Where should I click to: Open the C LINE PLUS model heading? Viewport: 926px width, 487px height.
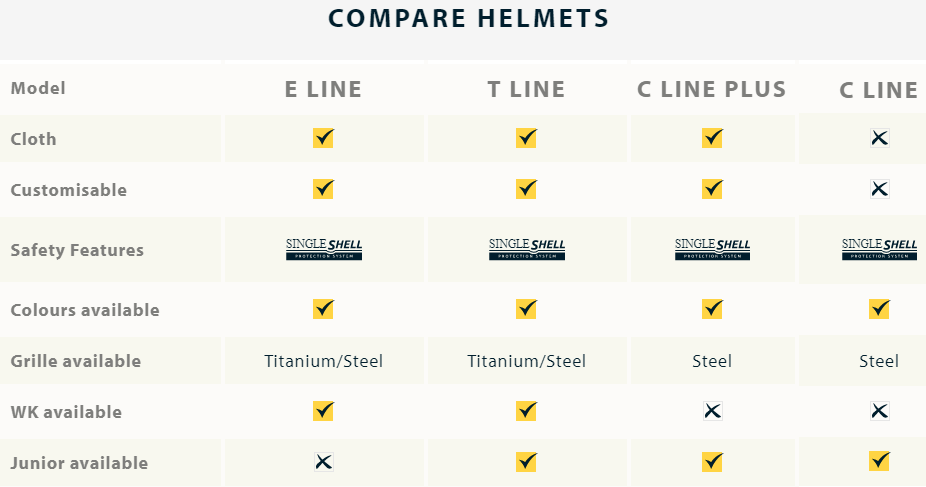(712, 89)
